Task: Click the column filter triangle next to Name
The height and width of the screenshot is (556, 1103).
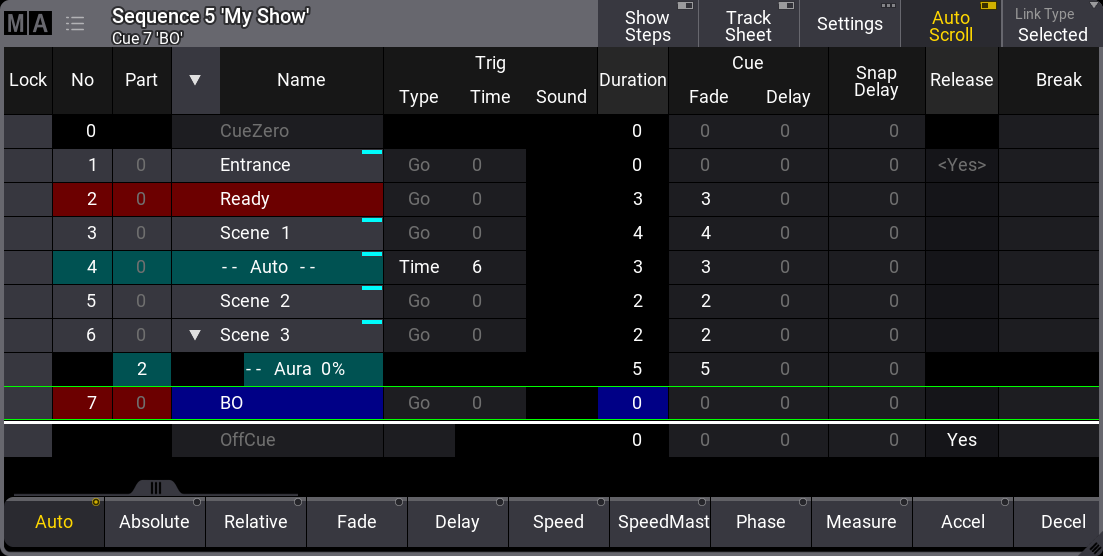Action: point(196,80)
